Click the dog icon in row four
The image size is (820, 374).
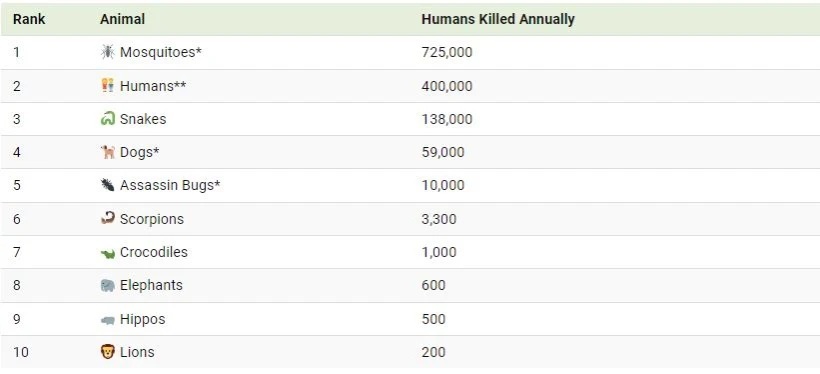108,152
